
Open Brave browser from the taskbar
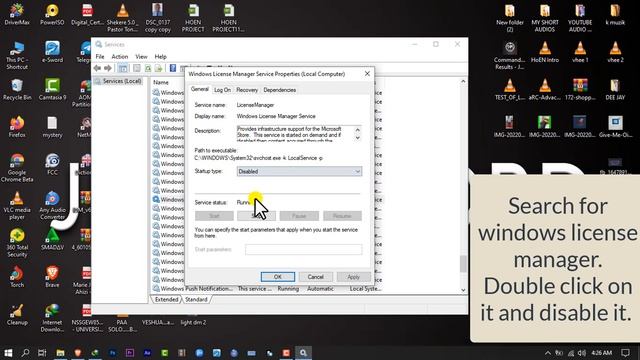[78, 353]
